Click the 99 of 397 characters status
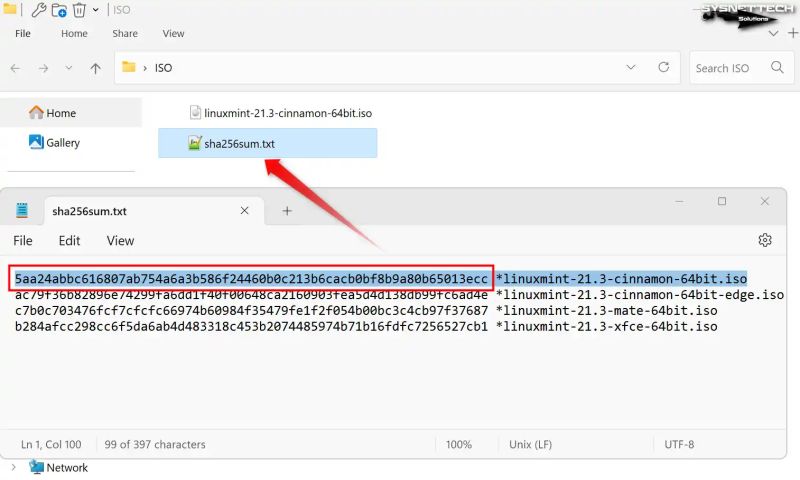Image resolution: width=800 pixels, height=480 pixels. point(155,444)
